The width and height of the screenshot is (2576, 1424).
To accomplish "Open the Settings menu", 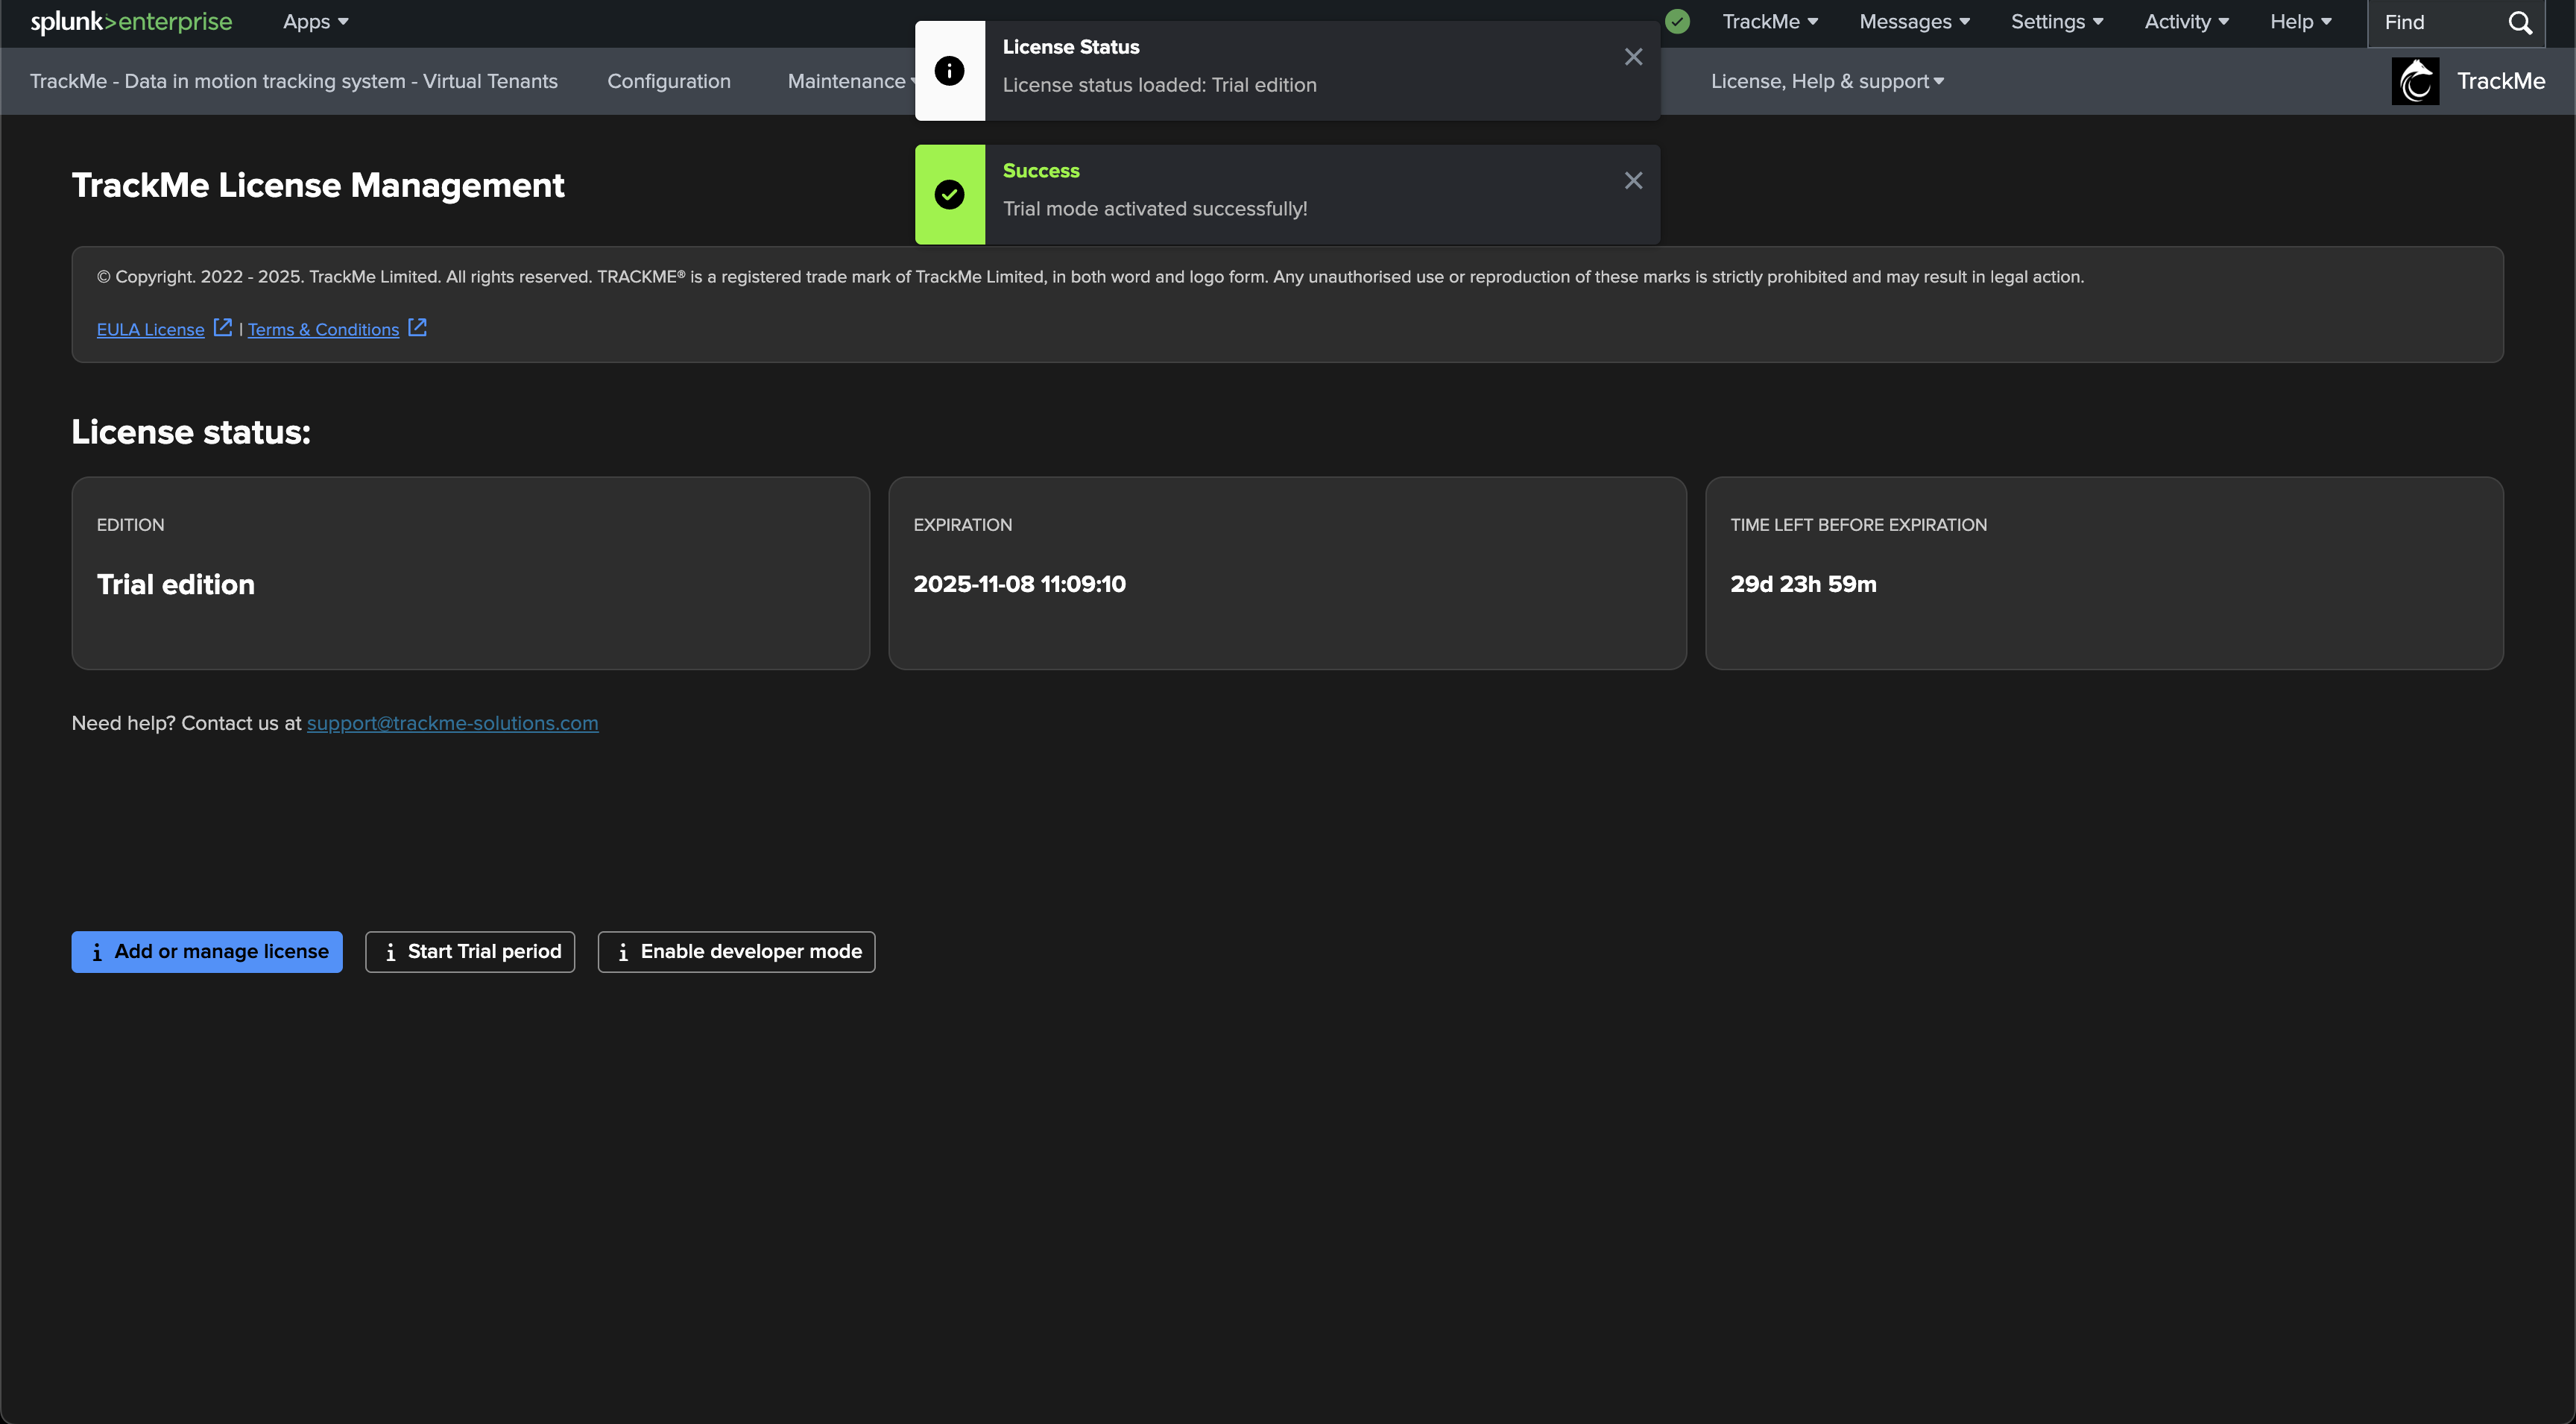I will point(2056,22).
